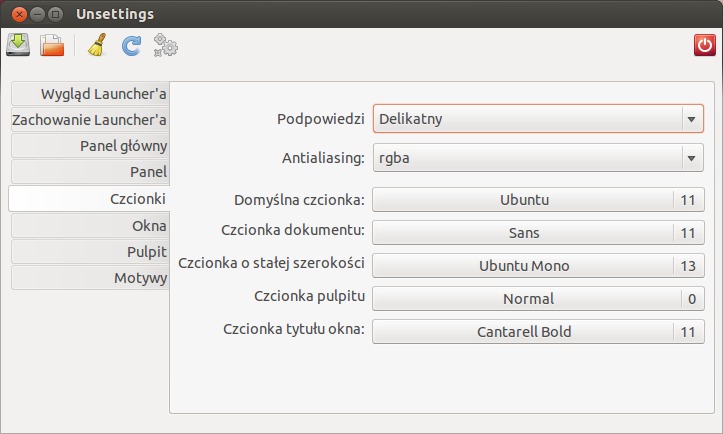
Task: Expand the Podpowiedzi dropdown arrow
Action: 691,119
